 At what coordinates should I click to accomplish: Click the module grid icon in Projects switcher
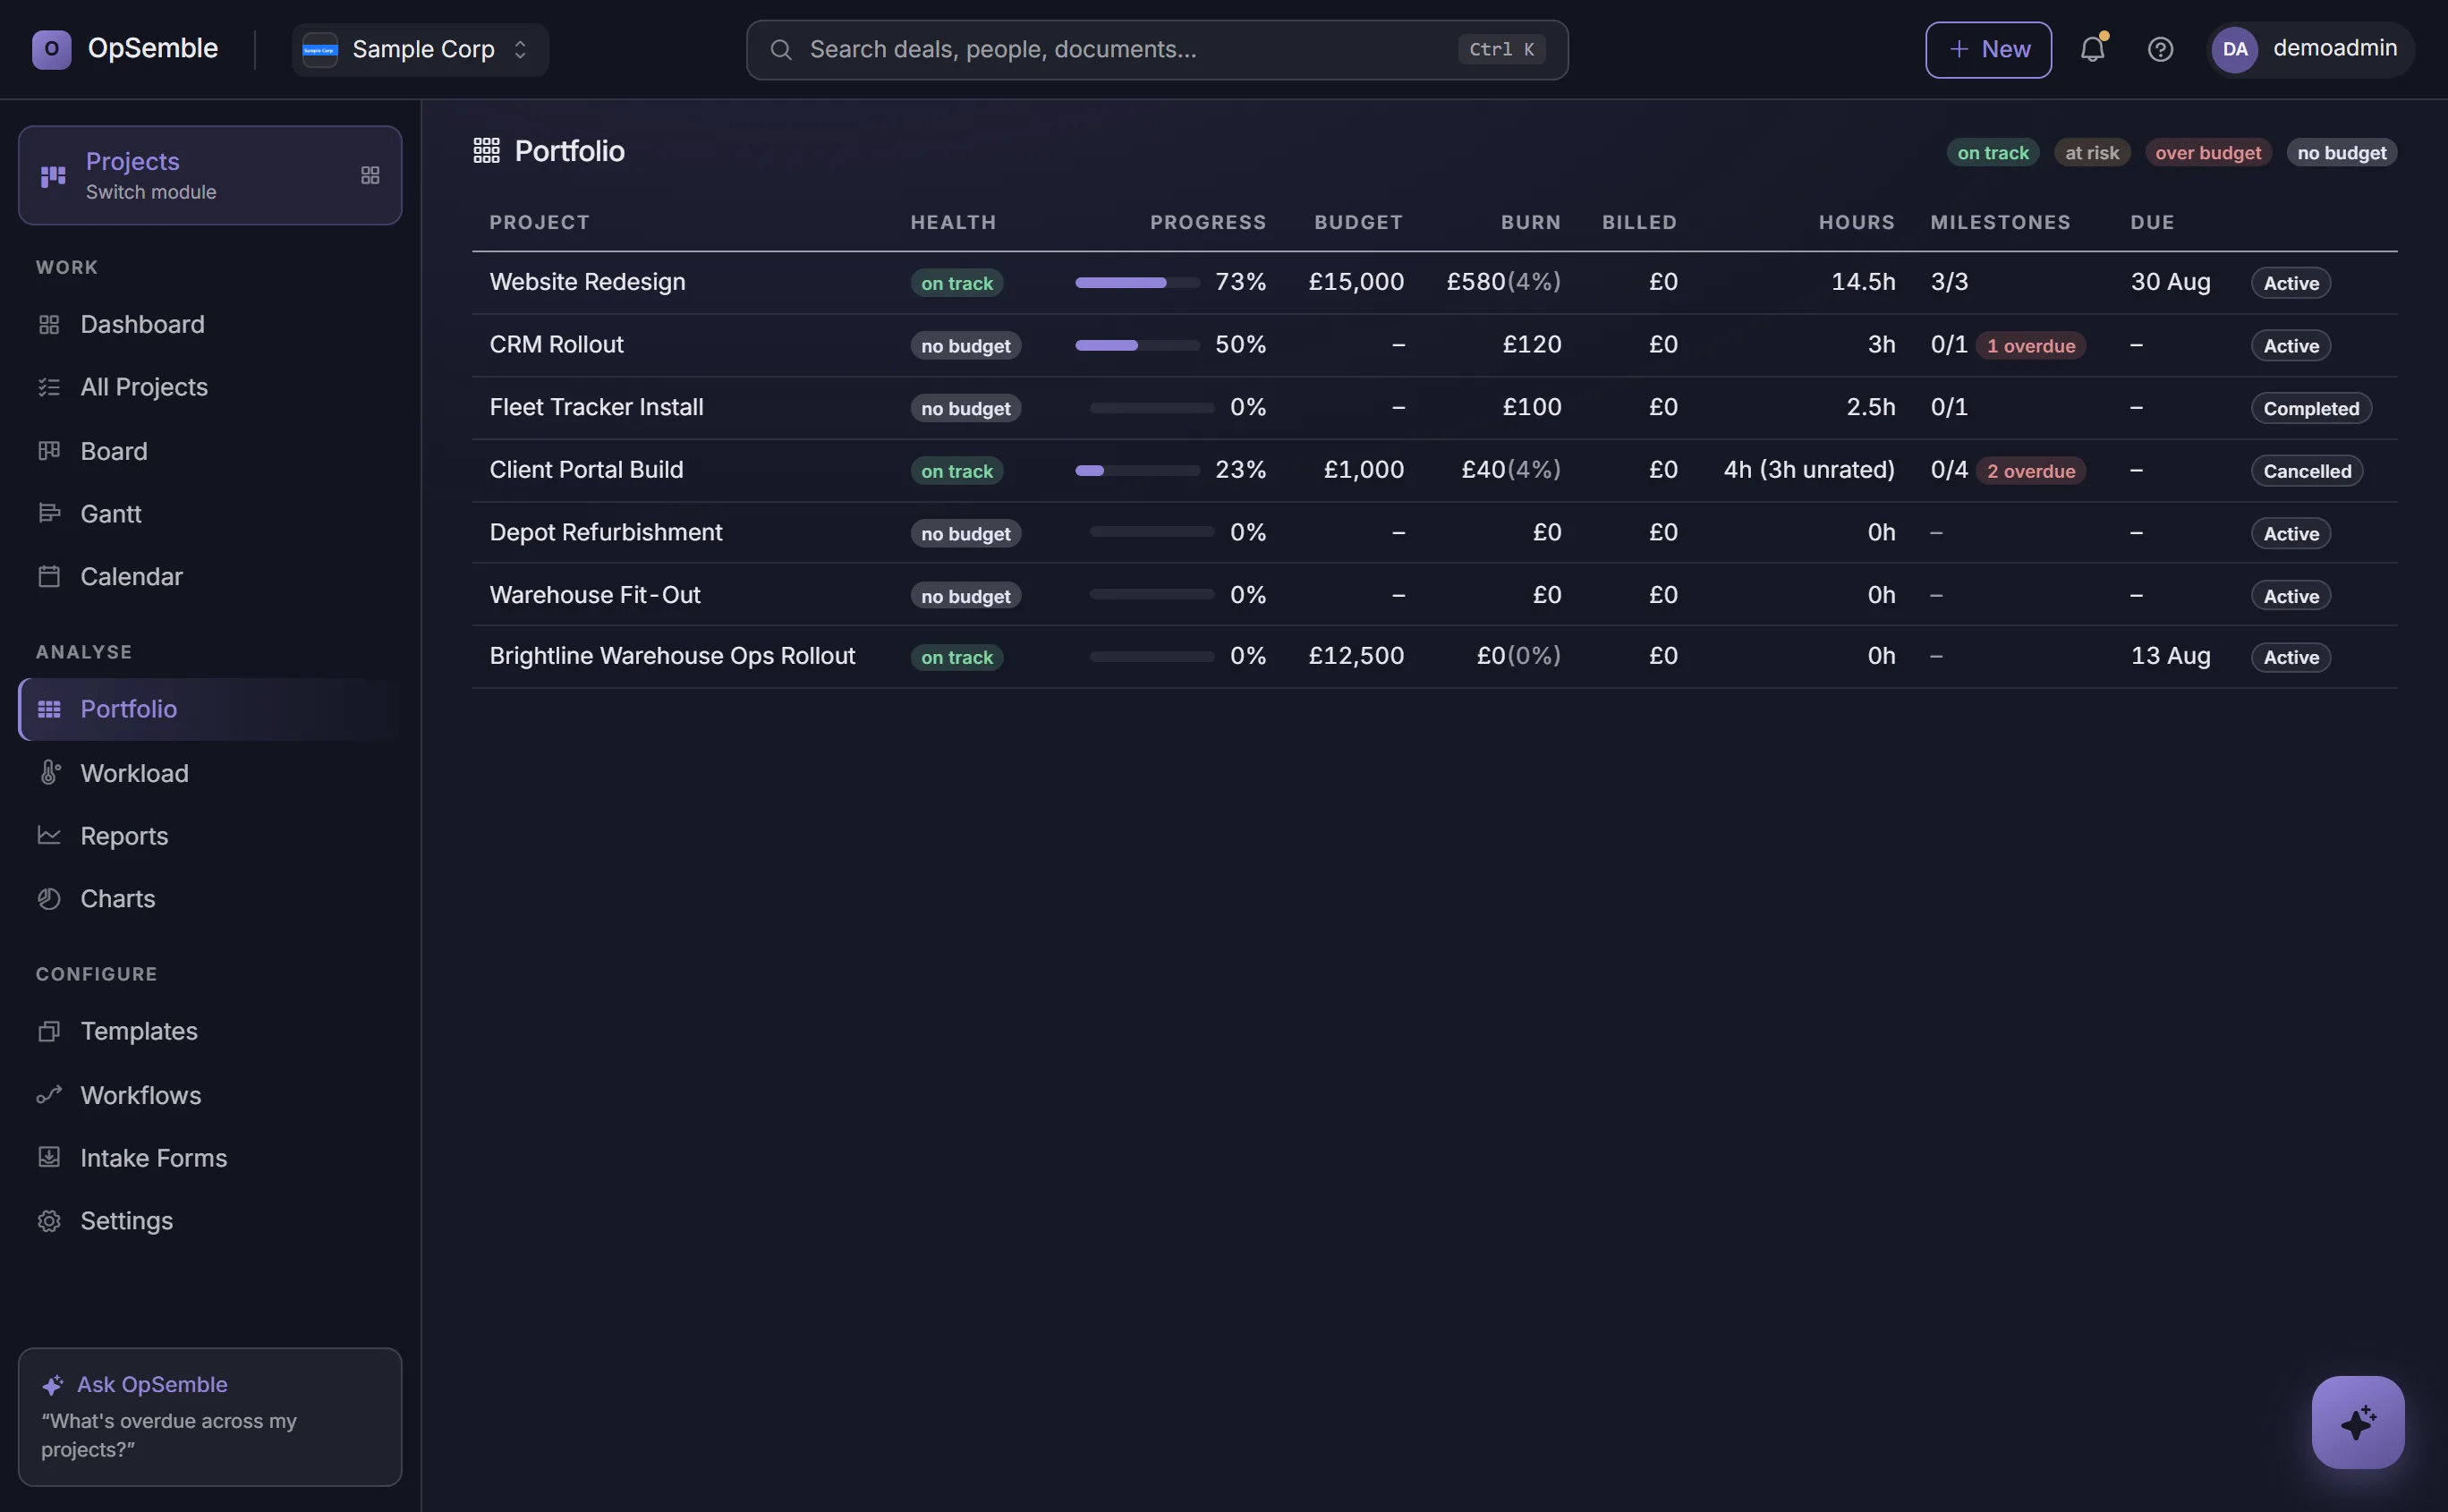tap(370, 175)
